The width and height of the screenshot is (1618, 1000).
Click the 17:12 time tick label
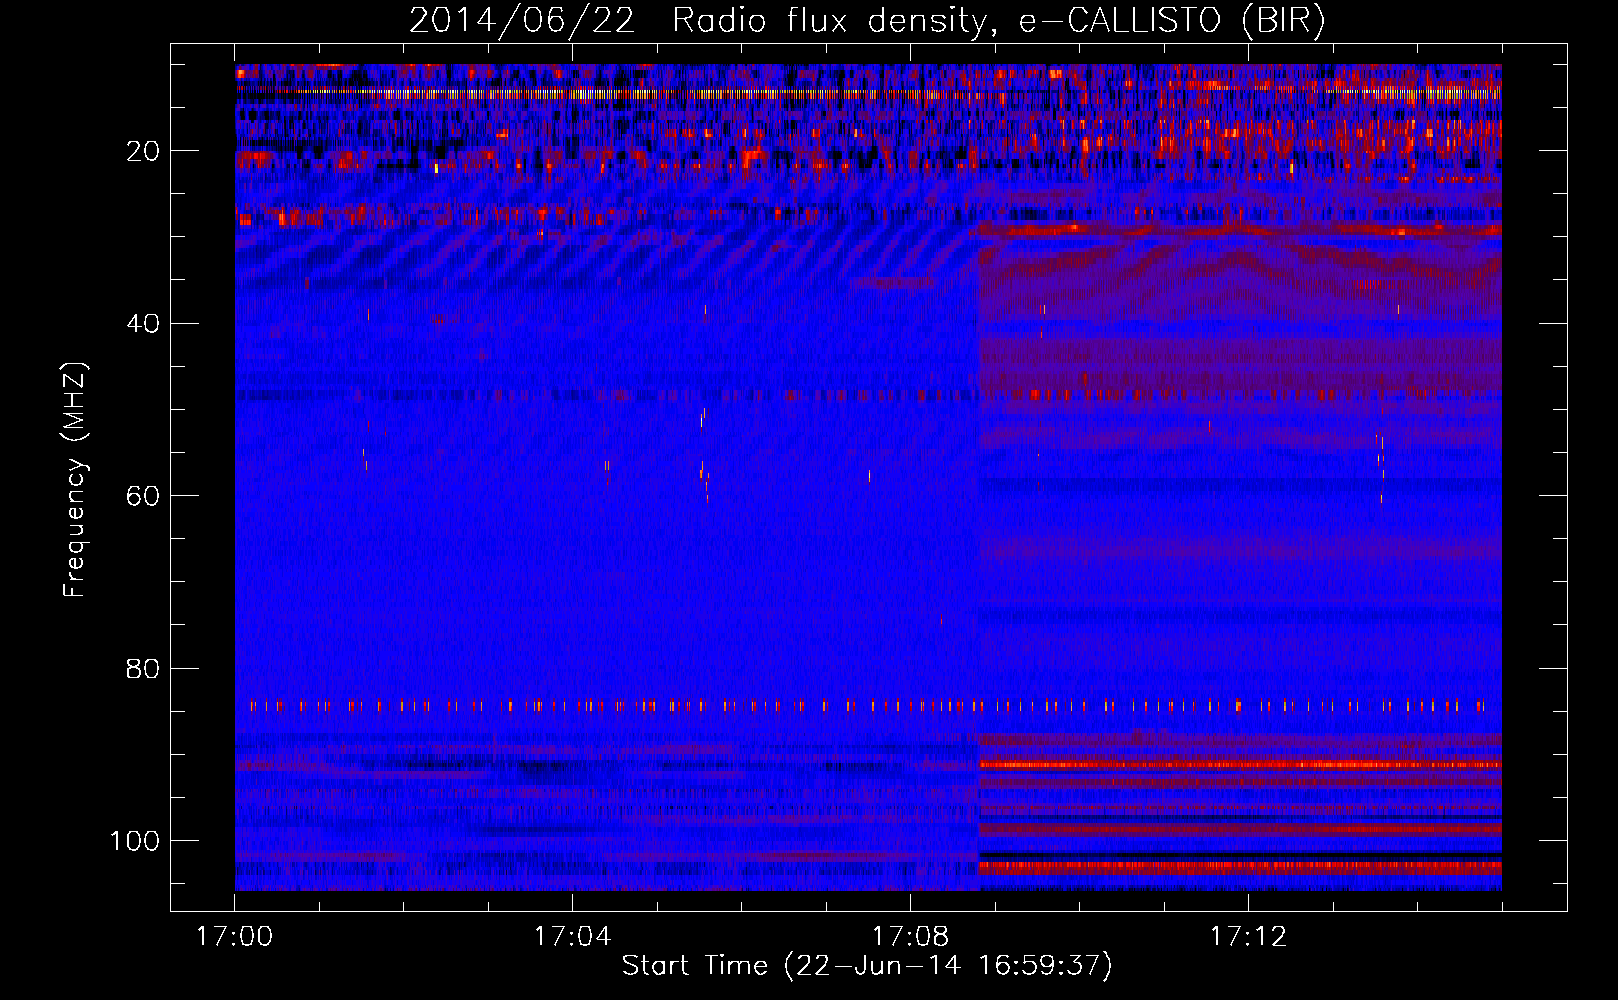click(x=1248, y=937)
